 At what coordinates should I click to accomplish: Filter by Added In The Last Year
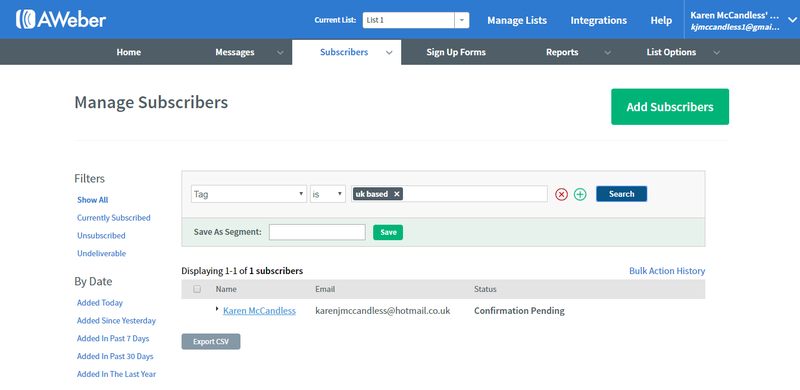pyautogui.click(x=116, y=374)
